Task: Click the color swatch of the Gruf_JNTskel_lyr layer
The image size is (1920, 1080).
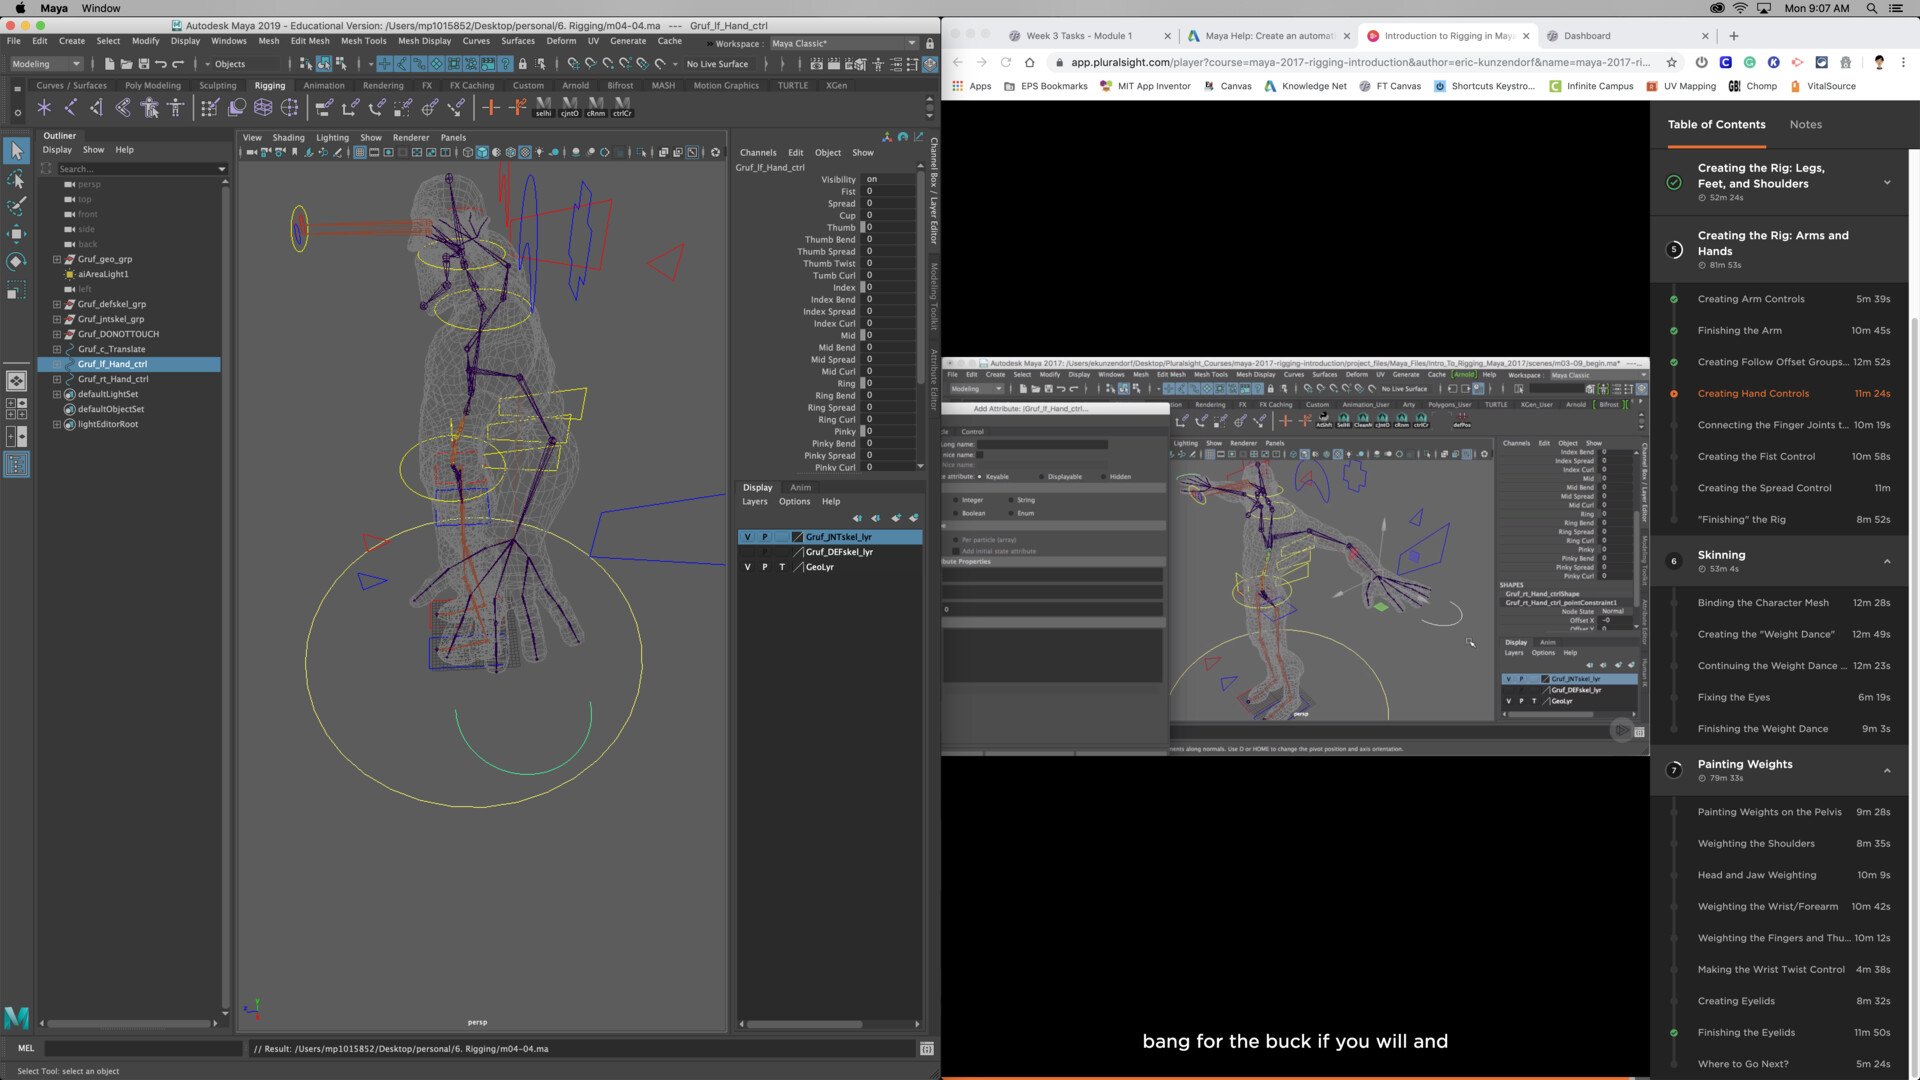Action: coord(797,536)
